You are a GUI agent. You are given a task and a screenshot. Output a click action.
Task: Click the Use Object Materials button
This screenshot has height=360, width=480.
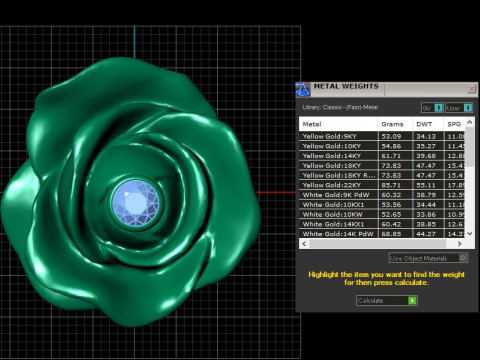pyautogui.click(x=428, y=258)
